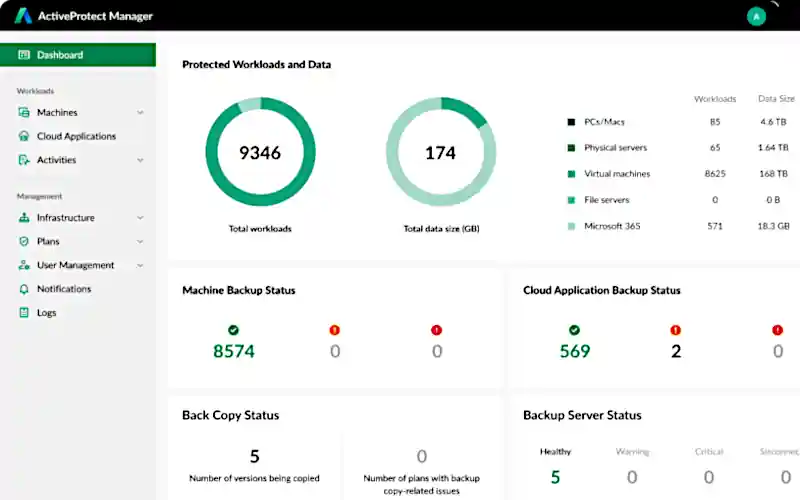Click the Workloads column header

tap(715, 99)
